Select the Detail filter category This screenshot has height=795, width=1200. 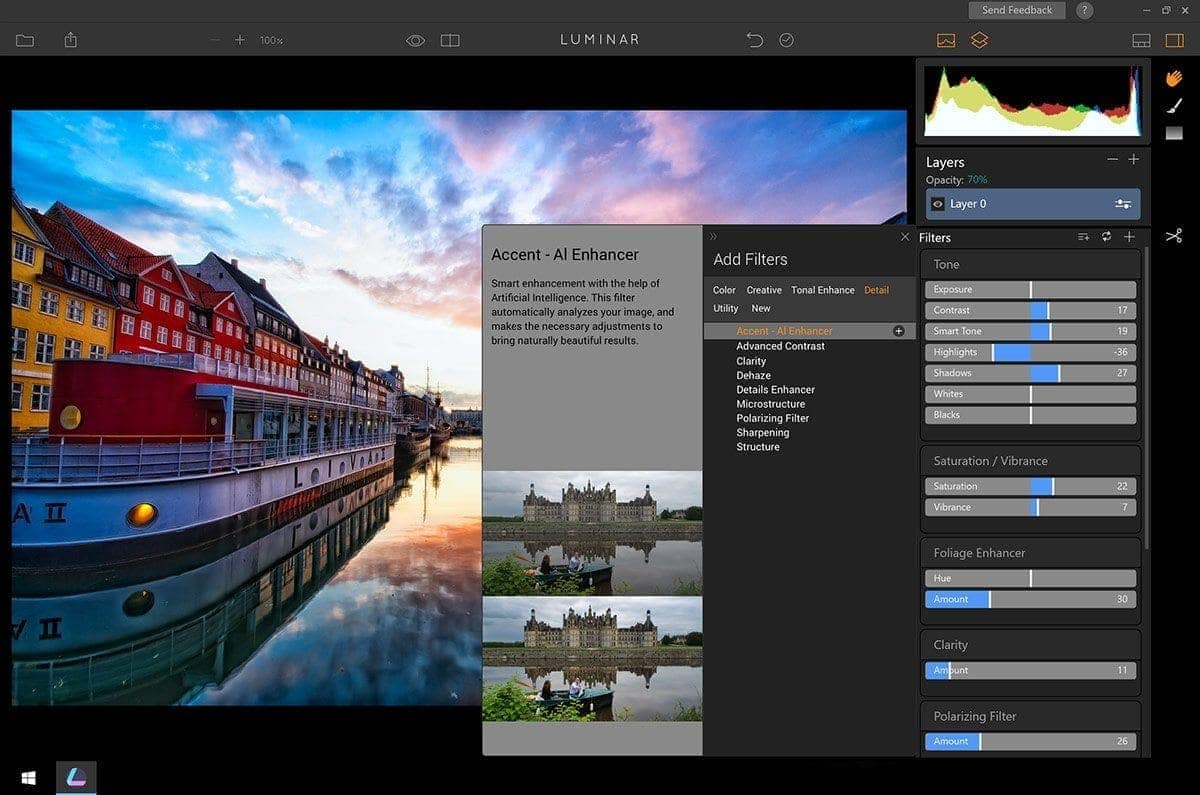pos(876,290)
